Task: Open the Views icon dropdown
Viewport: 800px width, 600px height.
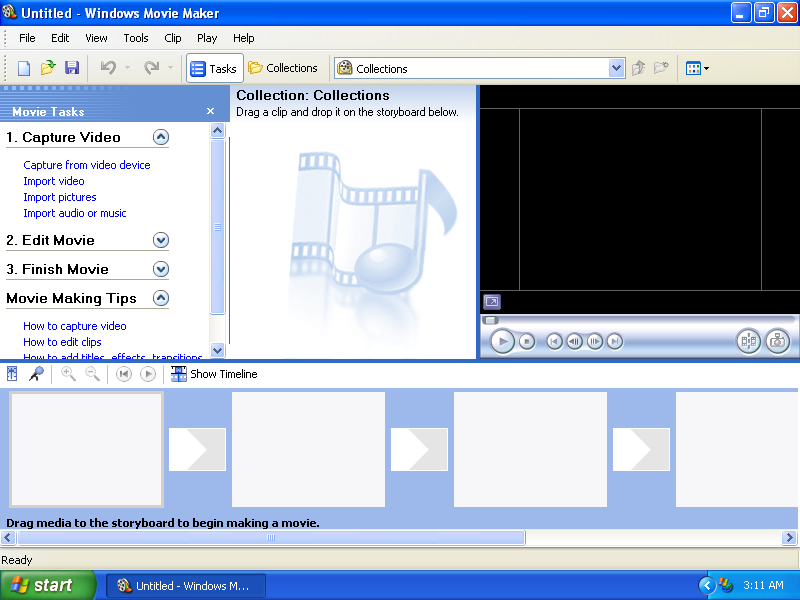Action: (x=697, y=68)
